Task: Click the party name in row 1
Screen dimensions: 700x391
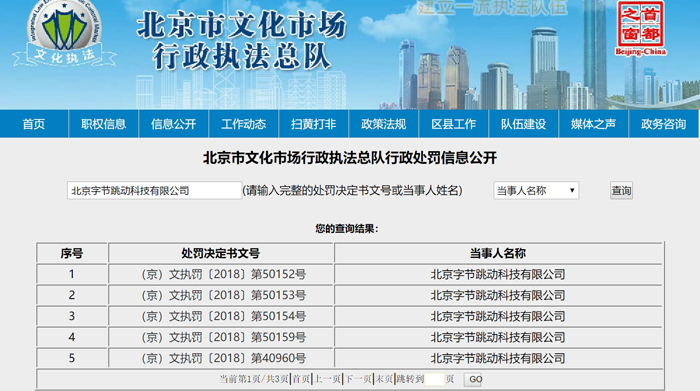Action: point(498,274)
